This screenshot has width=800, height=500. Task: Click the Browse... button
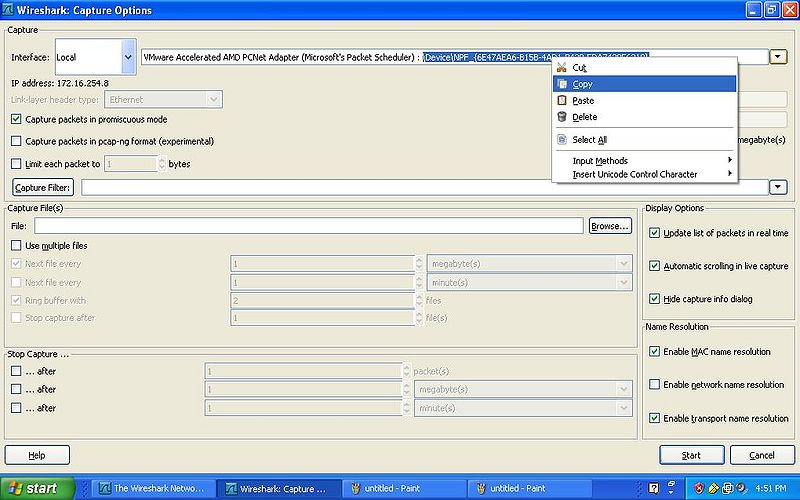(x=610, y=226)
